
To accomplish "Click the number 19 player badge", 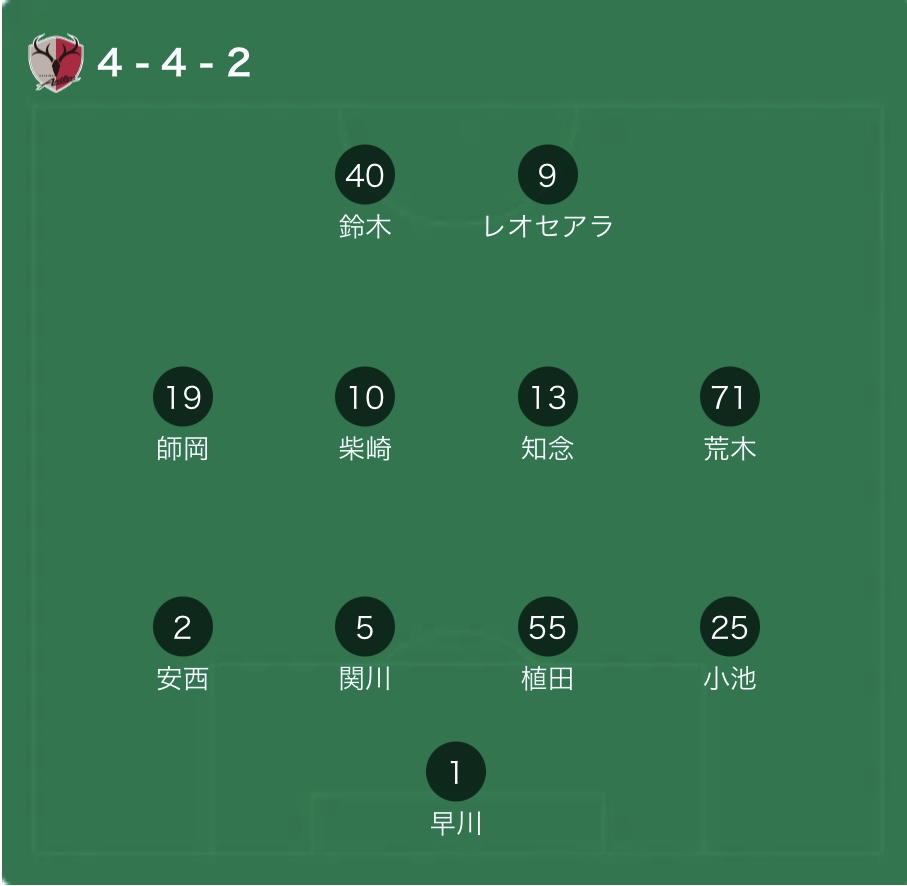I will pos(183,396).
